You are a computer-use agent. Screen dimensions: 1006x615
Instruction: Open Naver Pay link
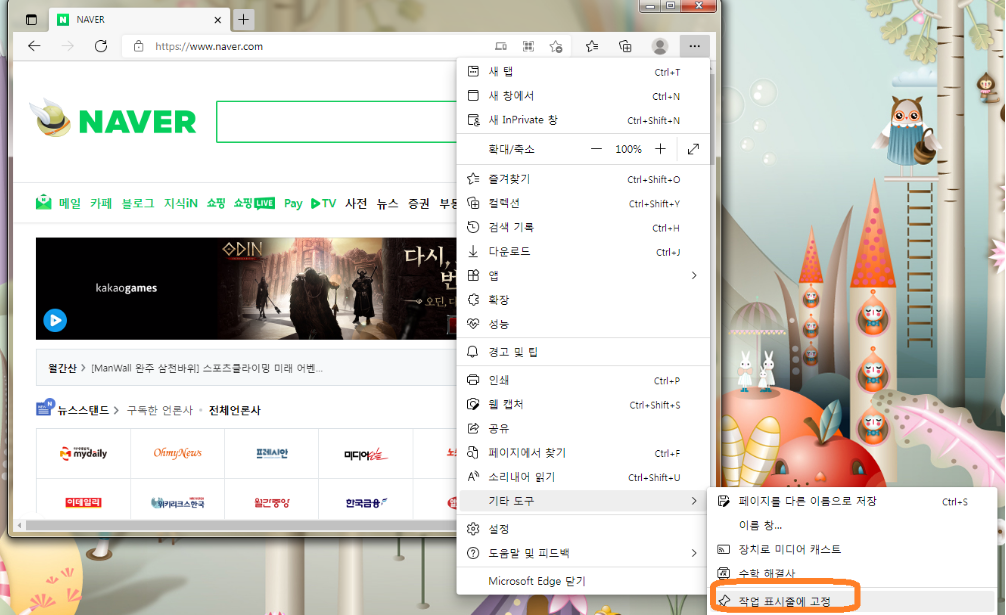(x=293, y=203)
